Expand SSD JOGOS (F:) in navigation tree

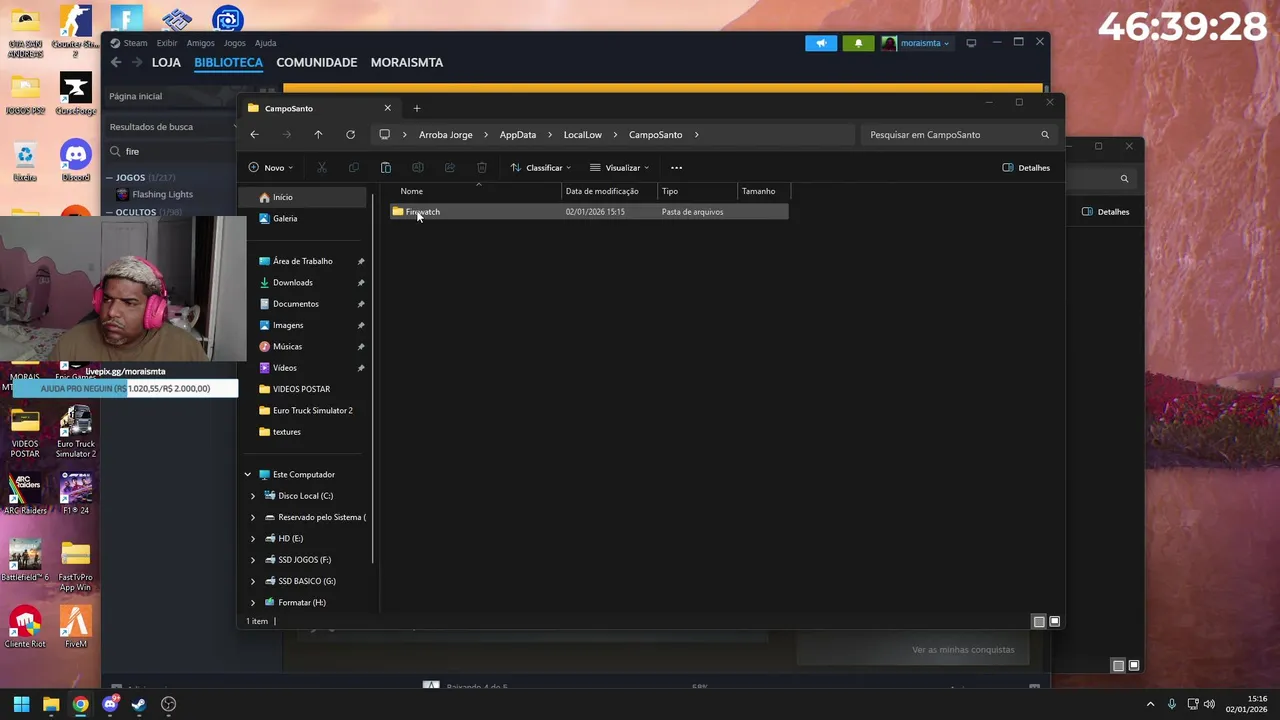pyautogui.click(x=253, y=560)
